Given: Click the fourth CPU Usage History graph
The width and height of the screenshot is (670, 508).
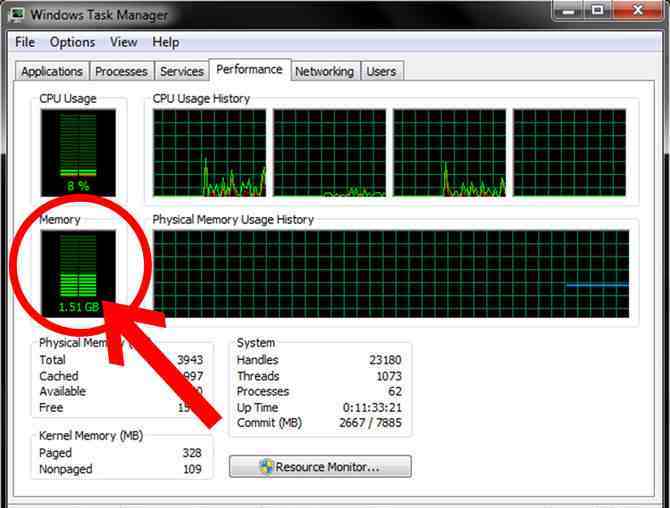Looking at the screenshot, I should tap(570, 153).
